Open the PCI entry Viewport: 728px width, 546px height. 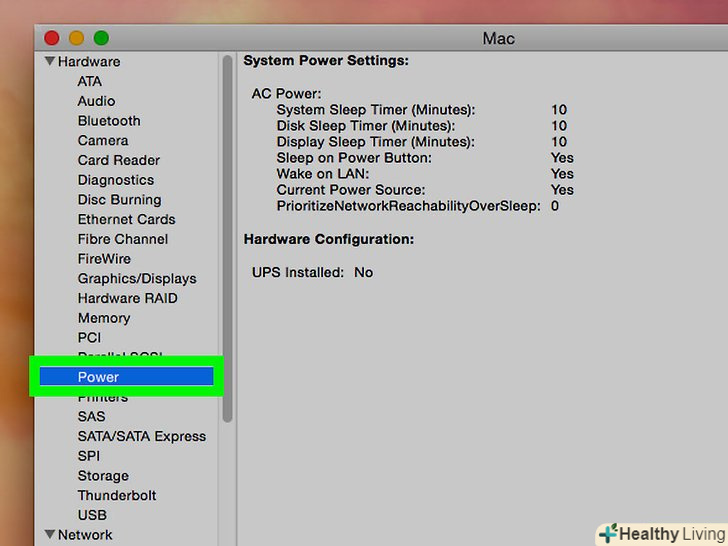tap(89, 338)
